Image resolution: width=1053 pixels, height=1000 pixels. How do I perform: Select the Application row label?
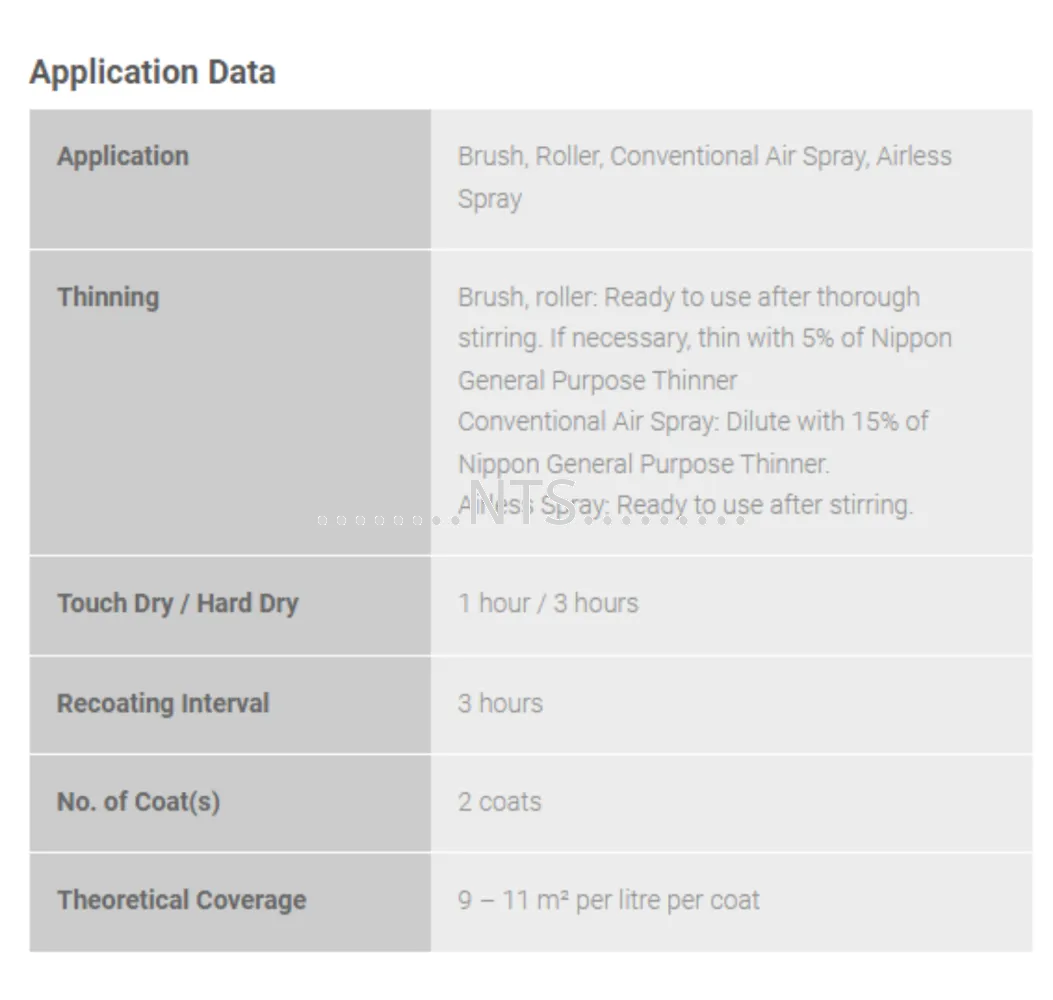coord(123,156)
